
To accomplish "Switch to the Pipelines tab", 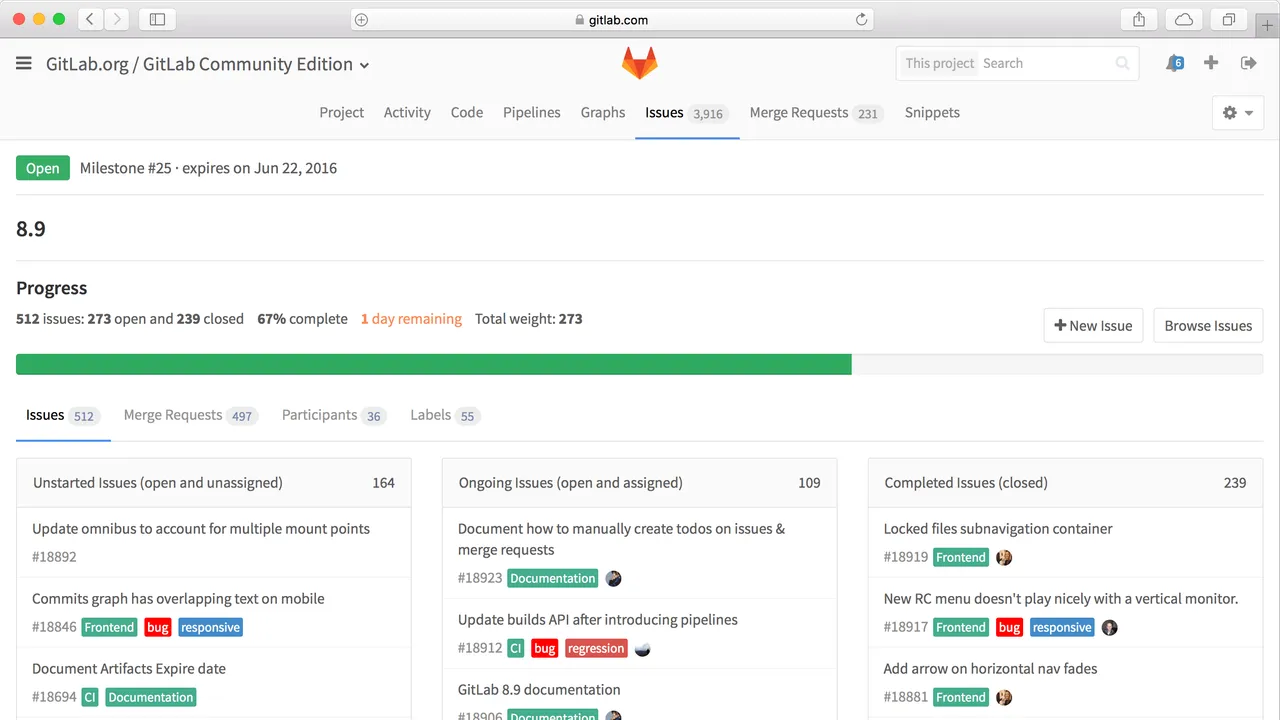I will (531, 112).
